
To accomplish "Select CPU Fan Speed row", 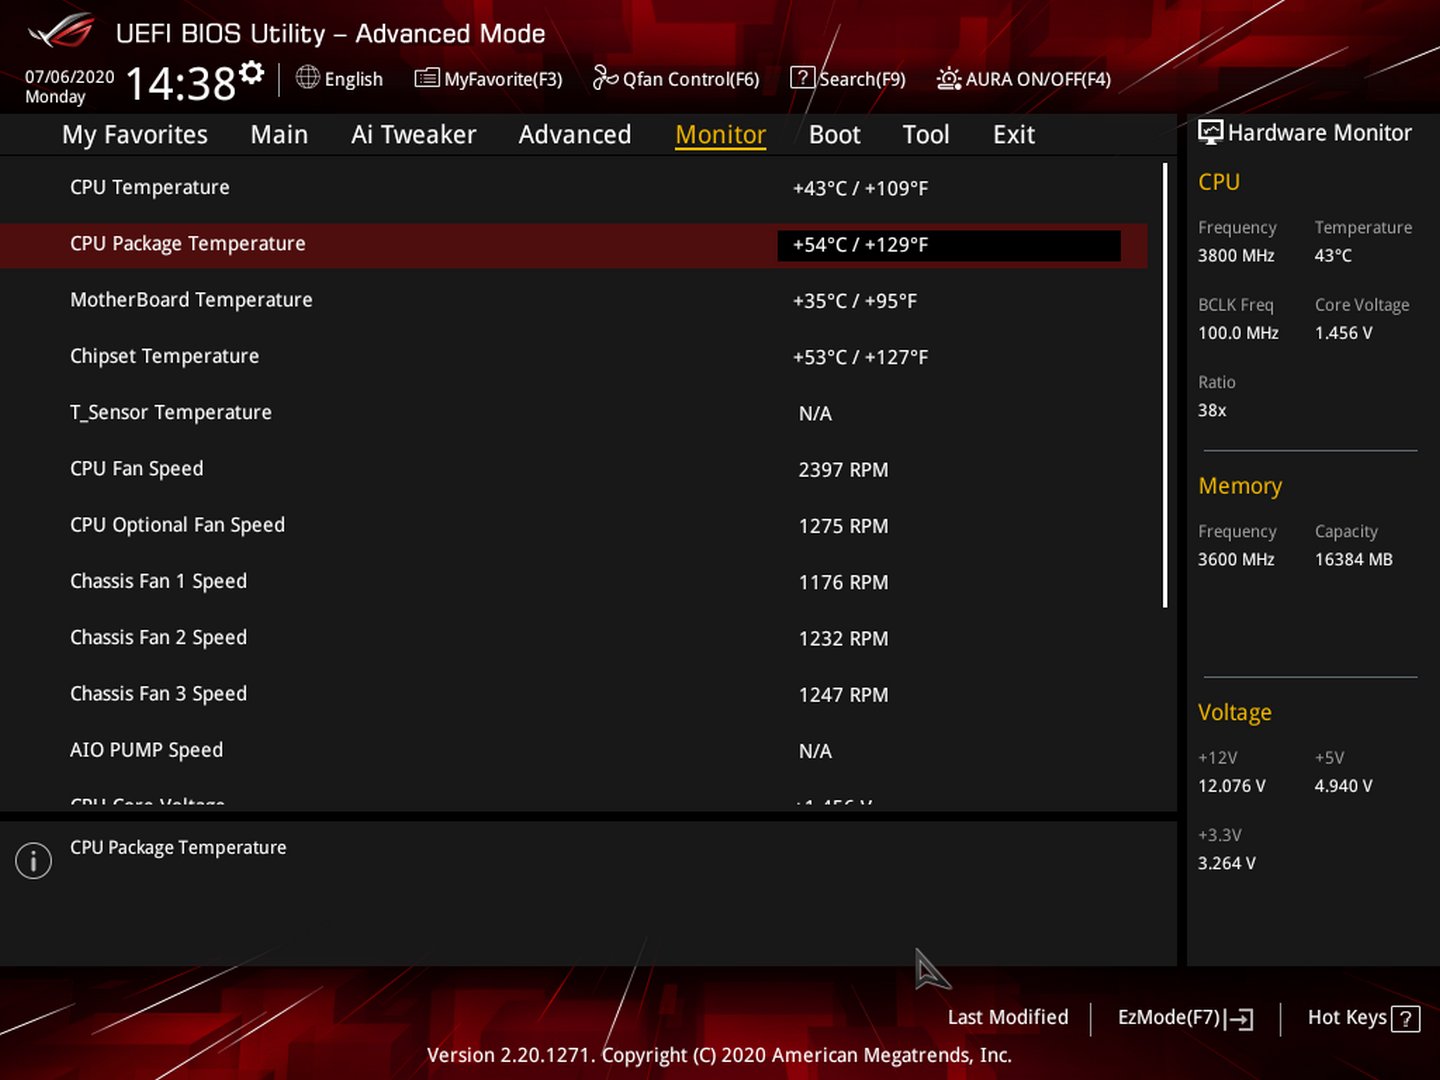I will 574,469.
